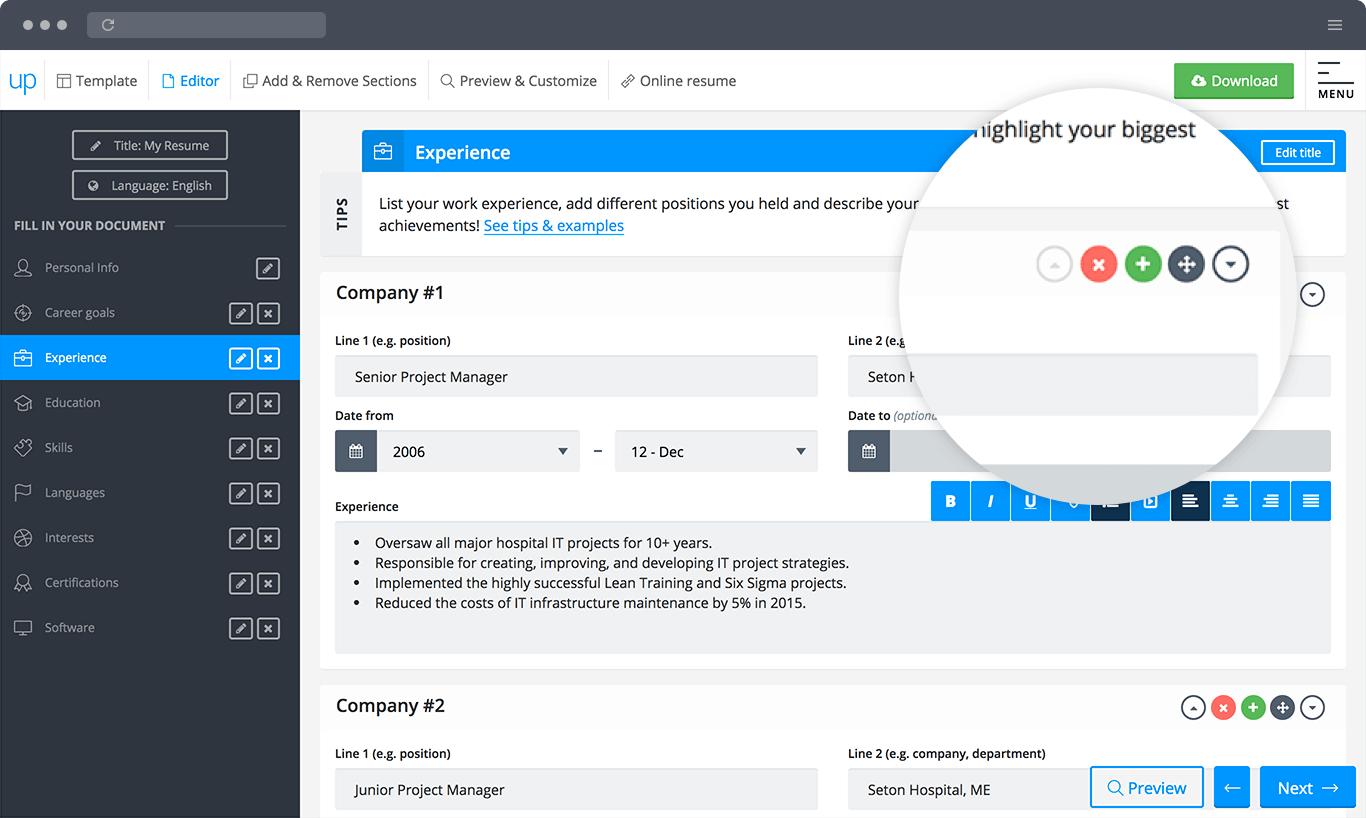
Task: Click the green Download button
Action: (x=1233, y=81)
